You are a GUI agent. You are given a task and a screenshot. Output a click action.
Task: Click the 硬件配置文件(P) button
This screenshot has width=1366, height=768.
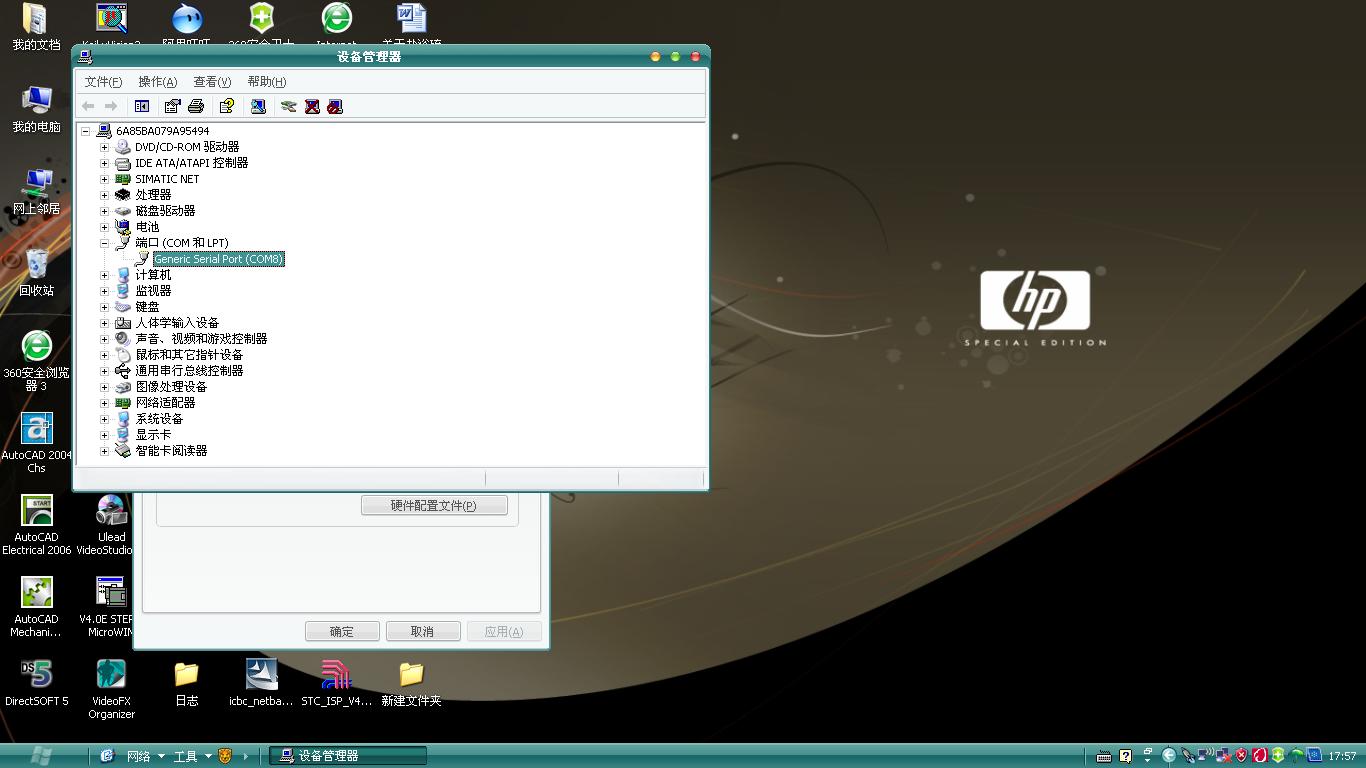434,505
